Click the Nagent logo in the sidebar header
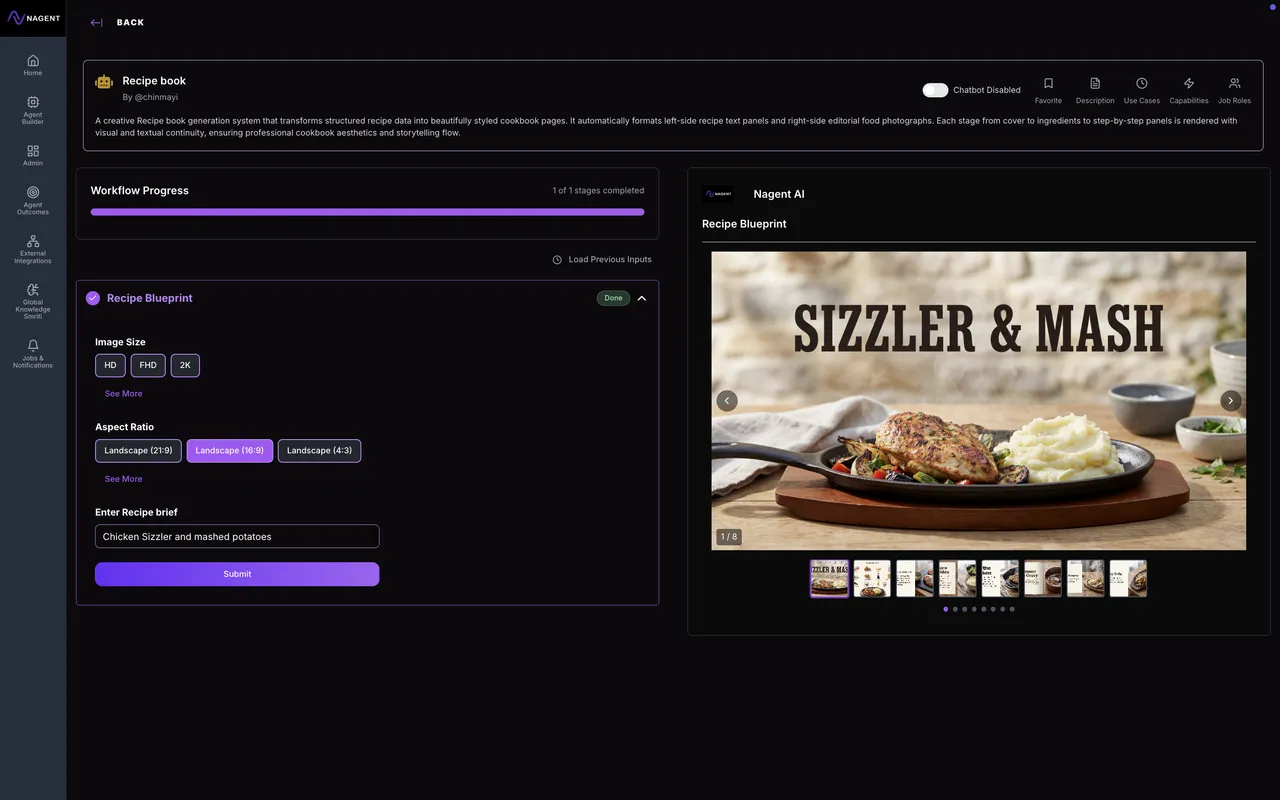 (33, 18)
